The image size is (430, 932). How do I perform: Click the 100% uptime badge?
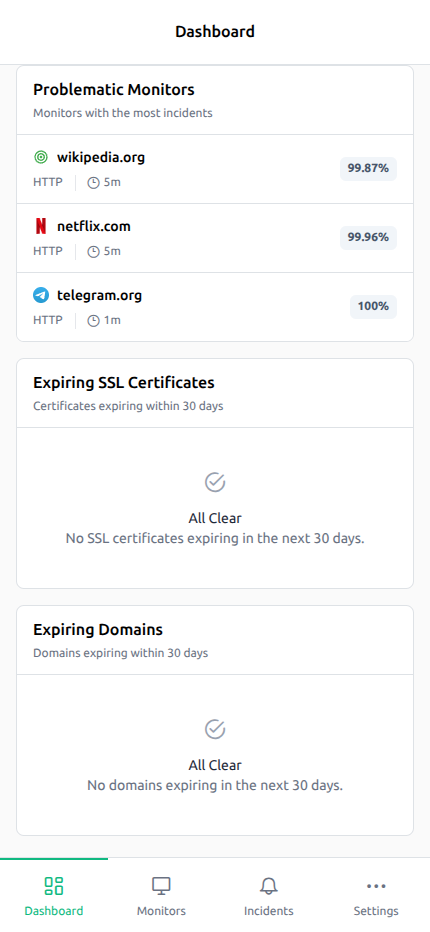(373, 307)
